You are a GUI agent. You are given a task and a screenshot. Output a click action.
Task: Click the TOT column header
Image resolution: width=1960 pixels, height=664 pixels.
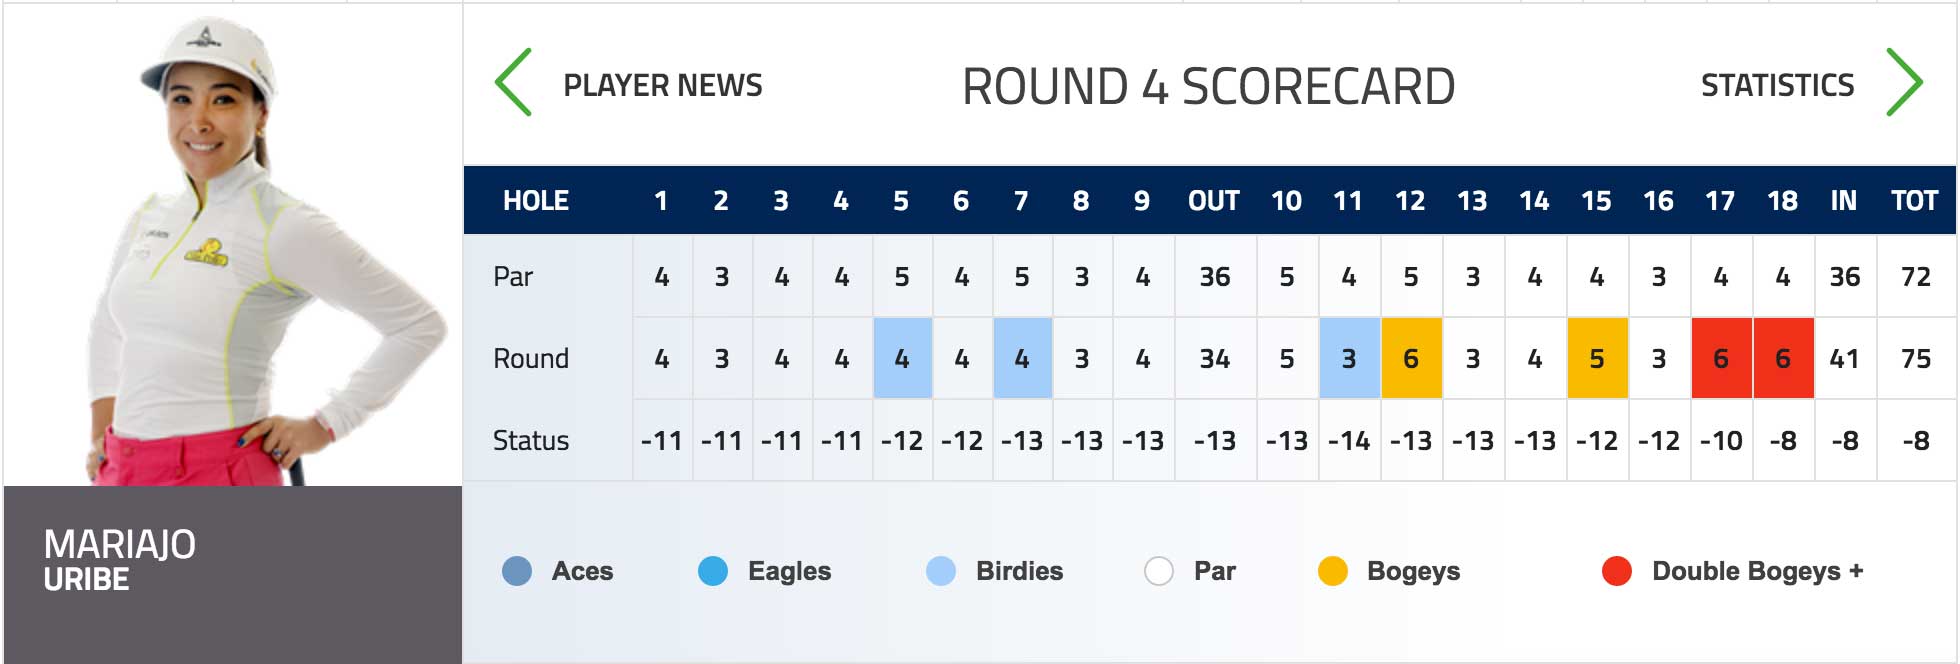pyautogui.click(x=1914, y=201)
